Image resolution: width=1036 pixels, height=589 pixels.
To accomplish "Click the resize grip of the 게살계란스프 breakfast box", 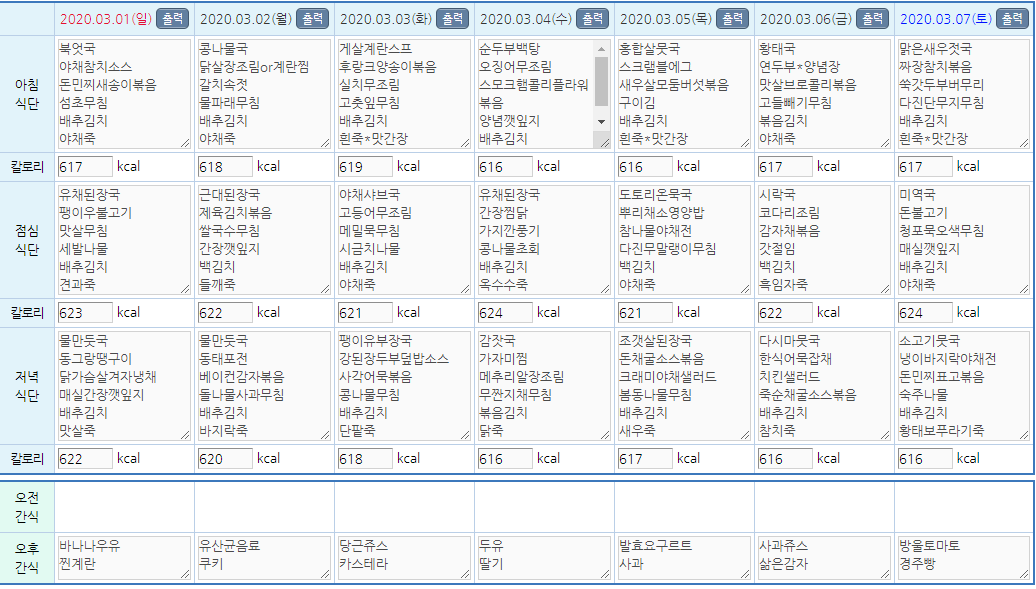I will pos(464,143).
